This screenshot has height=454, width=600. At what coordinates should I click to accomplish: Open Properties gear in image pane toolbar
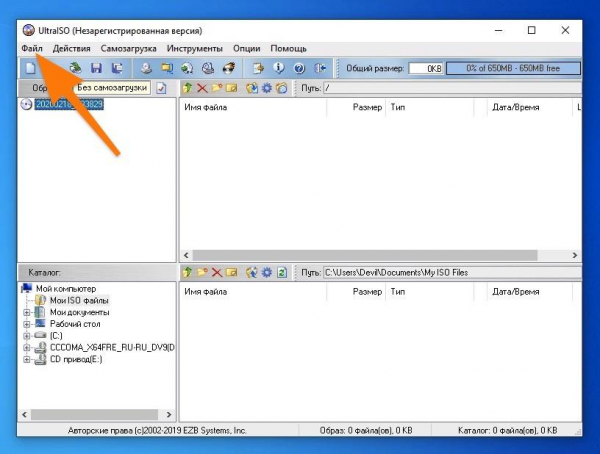pos(267,88)
